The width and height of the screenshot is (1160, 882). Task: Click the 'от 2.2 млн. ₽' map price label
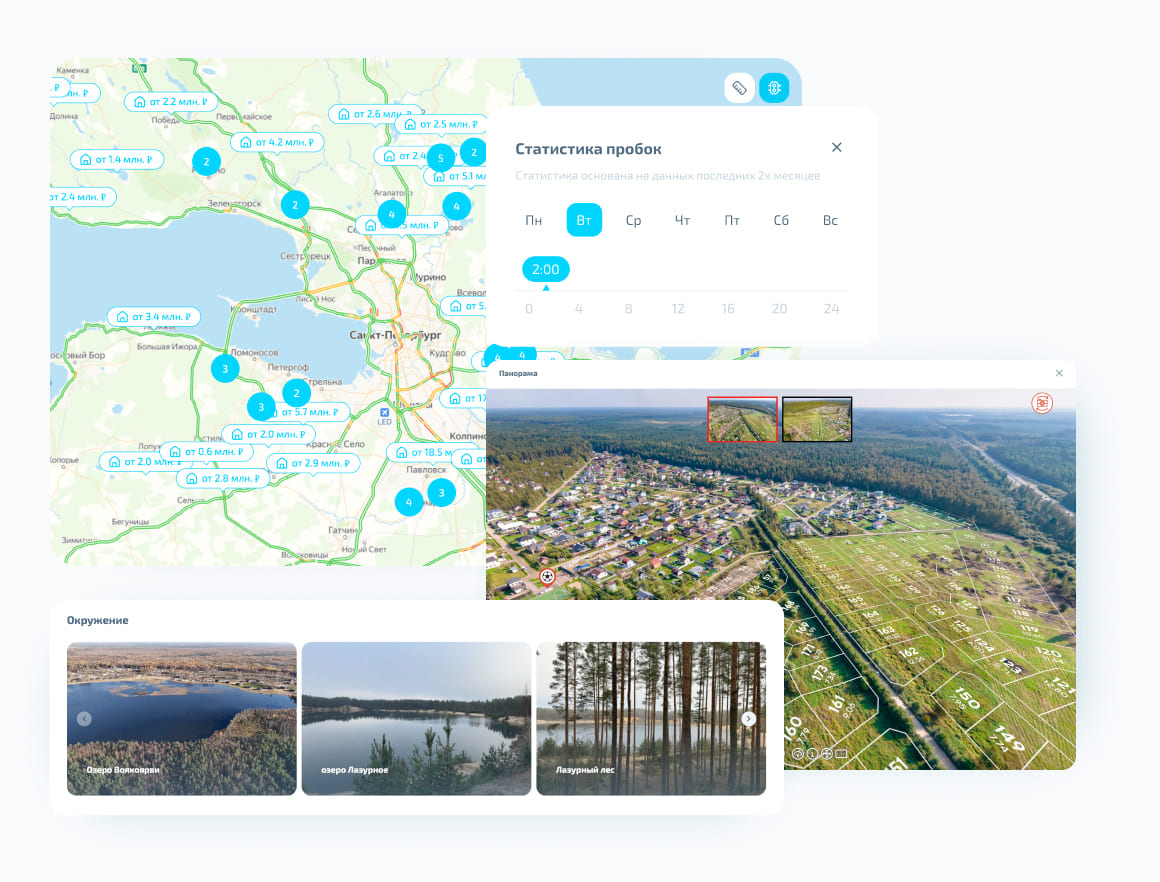pyautogui.click(x=172, y=102)
